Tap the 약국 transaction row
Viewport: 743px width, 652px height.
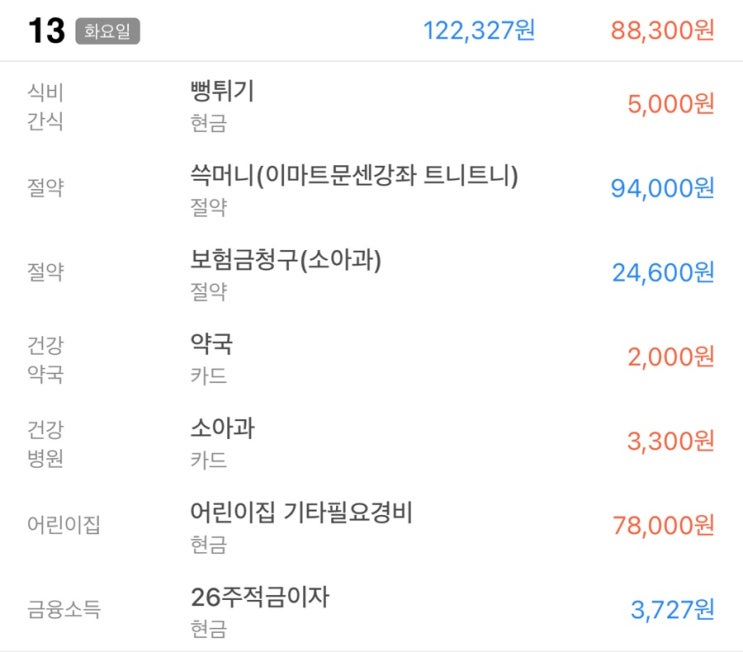point(211,345)
